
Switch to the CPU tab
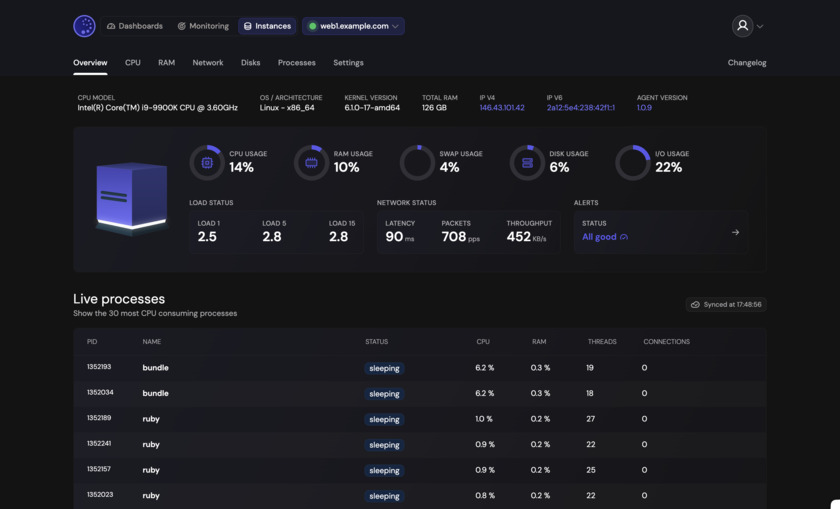tap(132, 63)
